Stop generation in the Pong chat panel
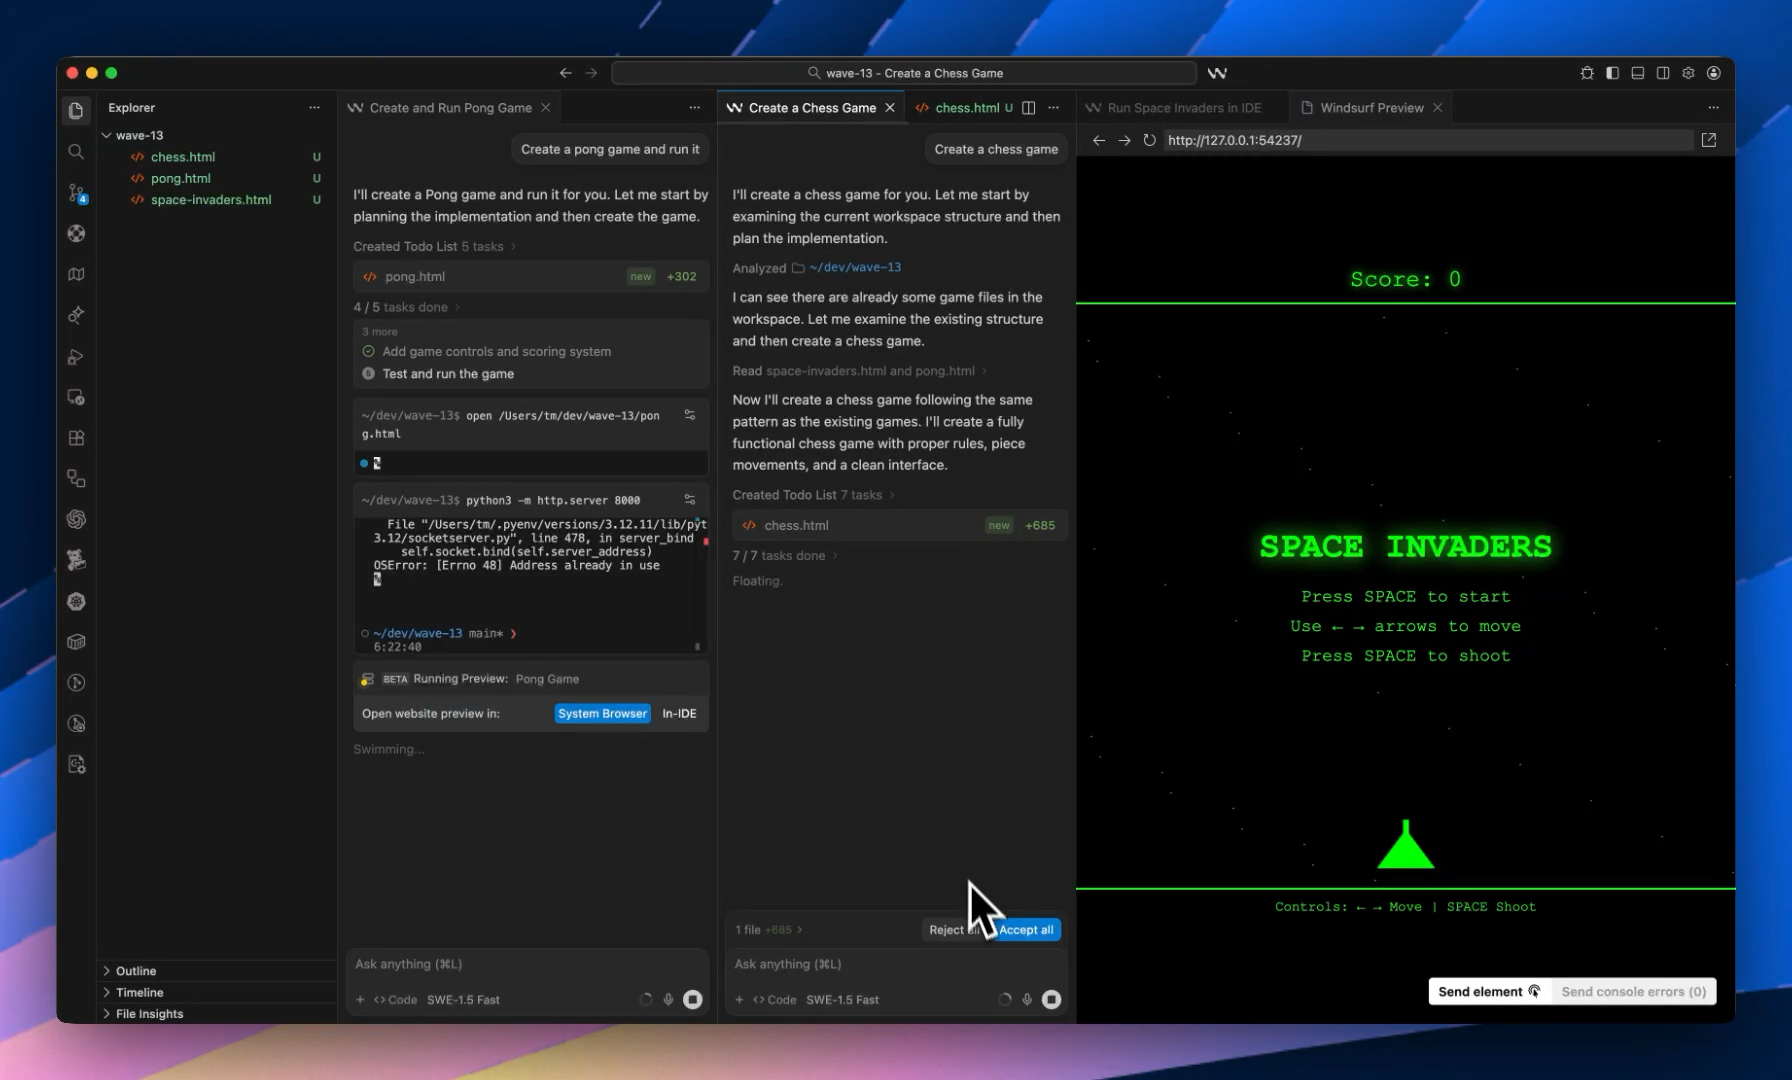 692,999
